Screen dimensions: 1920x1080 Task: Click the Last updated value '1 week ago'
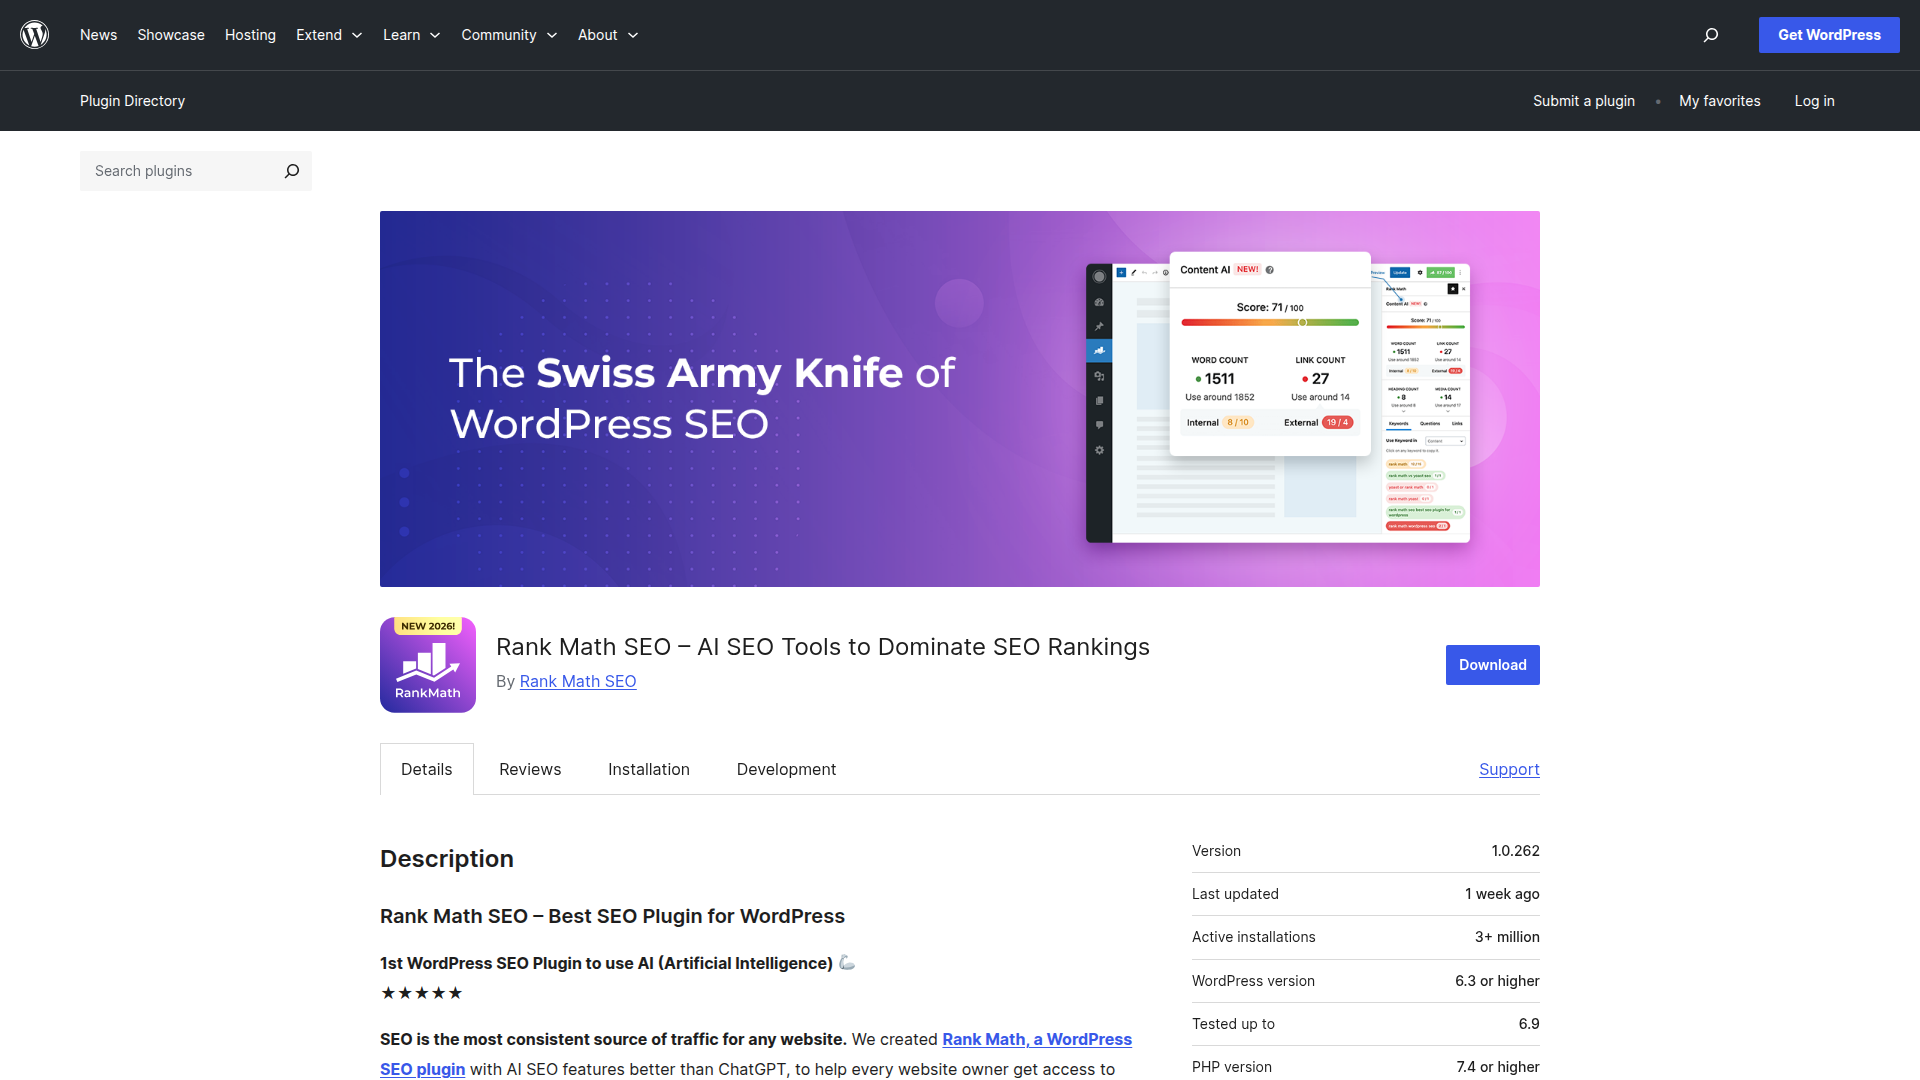[1502, 894]
